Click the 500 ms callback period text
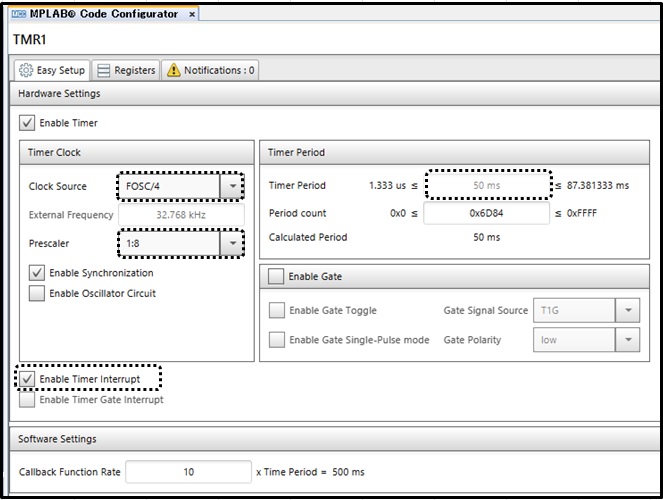 tap(348, 472)
